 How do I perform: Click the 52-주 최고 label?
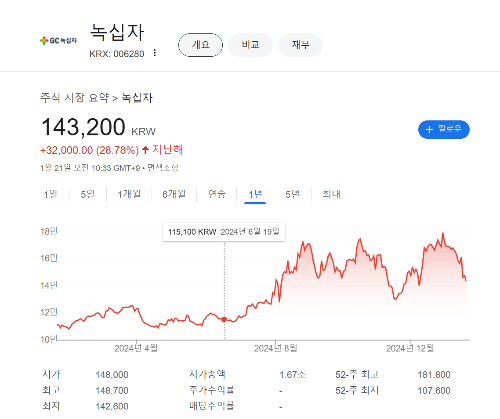357,375
